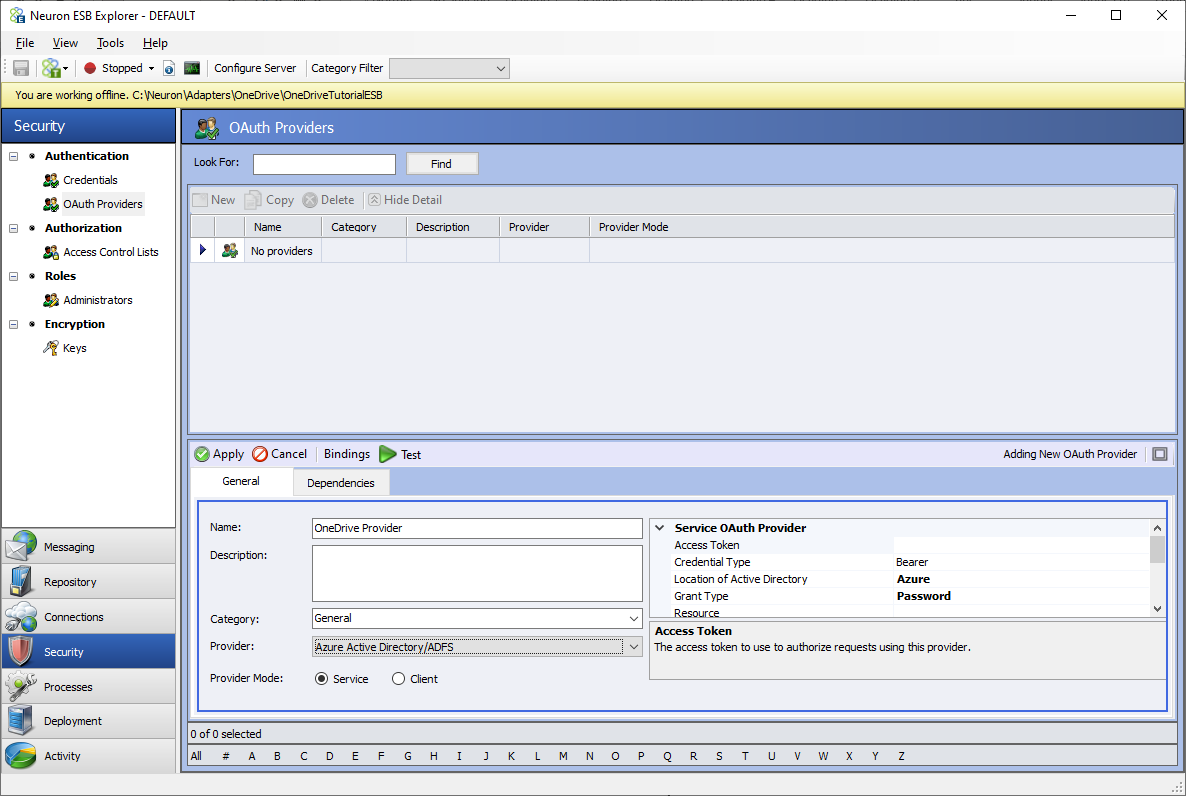Click the Administrators users icon
Viewport: 1186px width, 796px height.
pos(51,300)
